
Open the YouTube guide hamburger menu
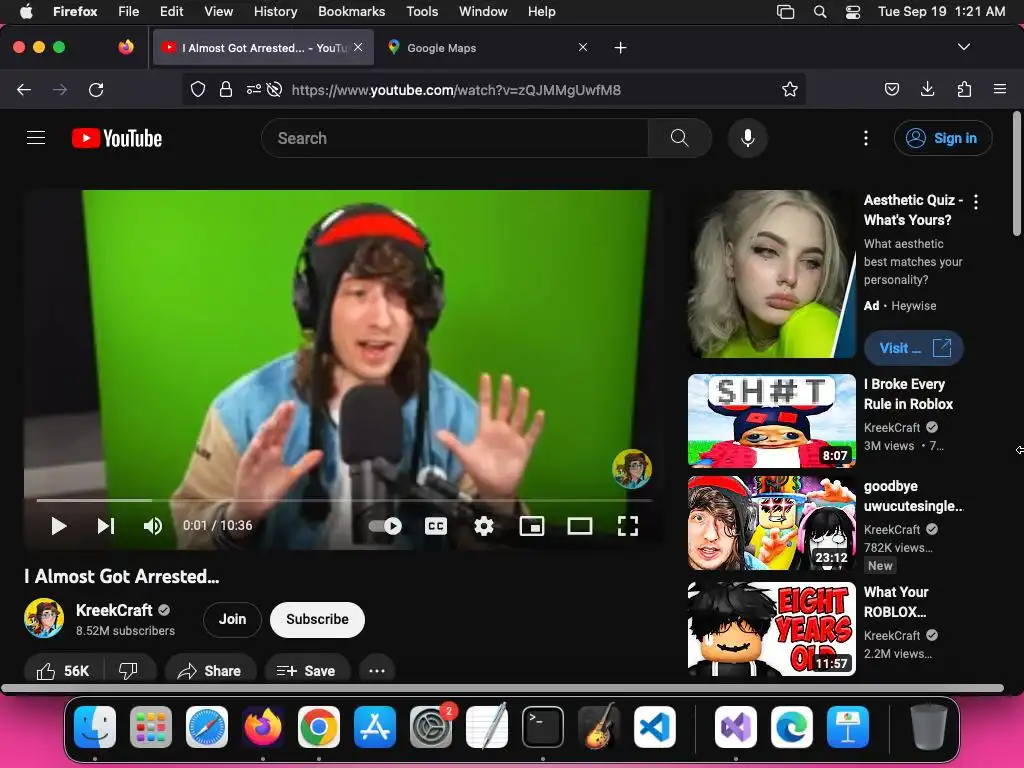coord(36,138)
